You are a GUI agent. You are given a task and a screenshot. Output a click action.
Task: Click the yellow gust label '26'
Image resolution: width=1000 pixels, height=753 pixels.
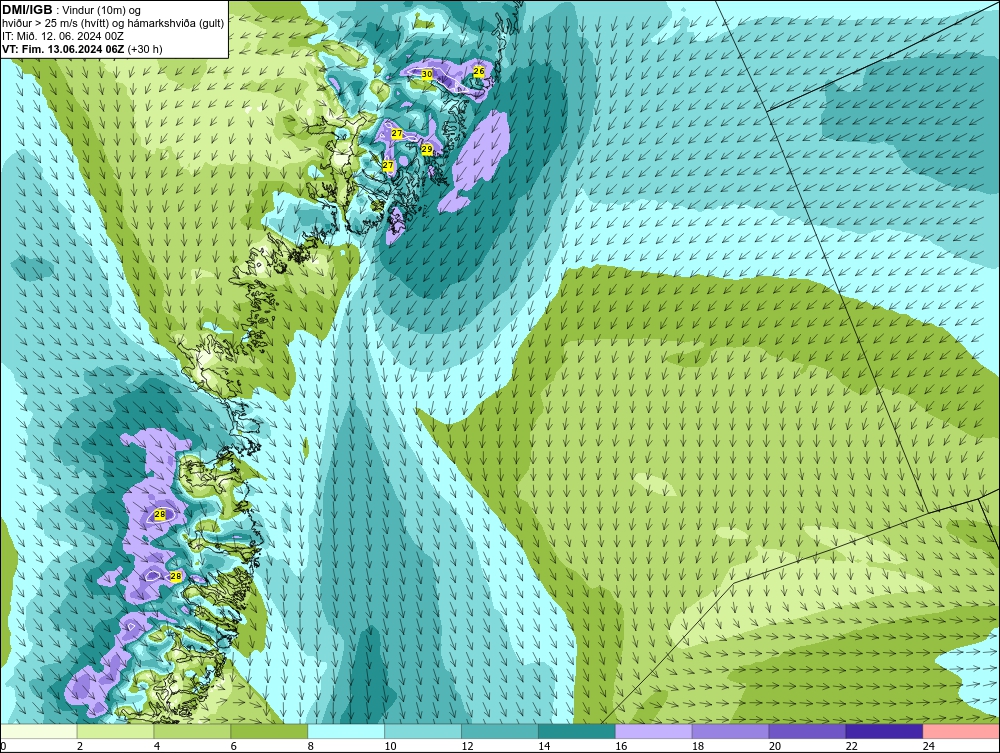pyautogui.click(x=479, y=71)
